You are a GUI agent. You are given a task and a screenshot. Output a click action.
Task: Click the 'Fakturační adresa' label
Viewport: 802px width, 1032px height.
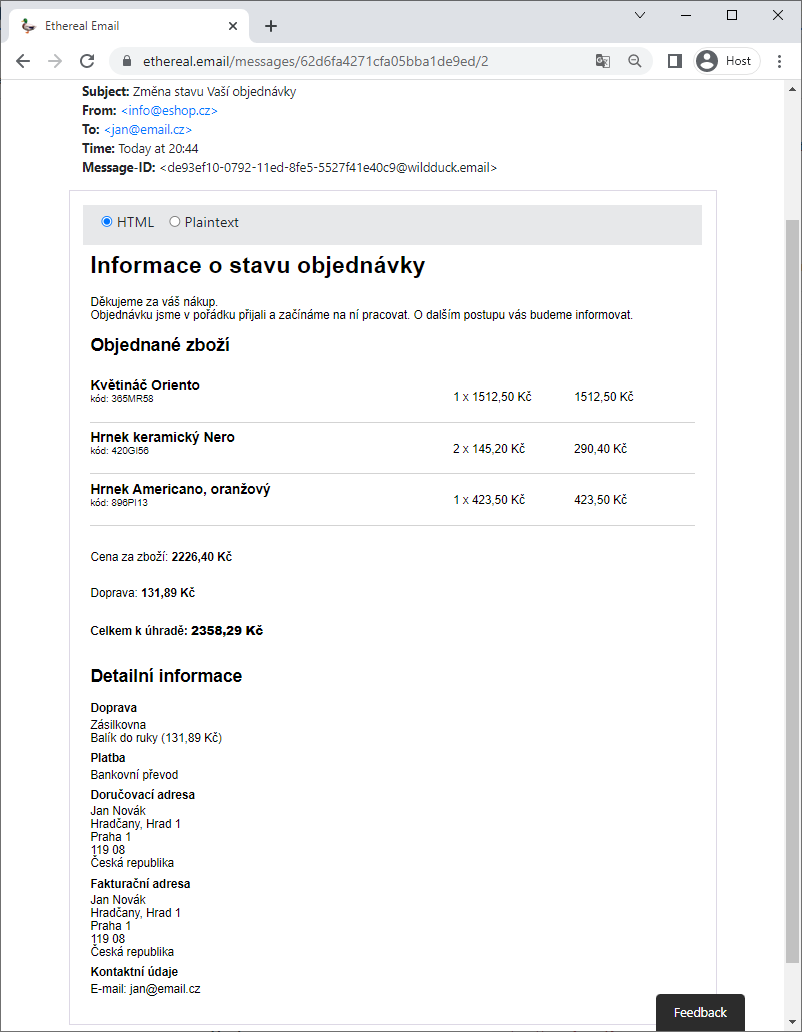click(140, 884)
